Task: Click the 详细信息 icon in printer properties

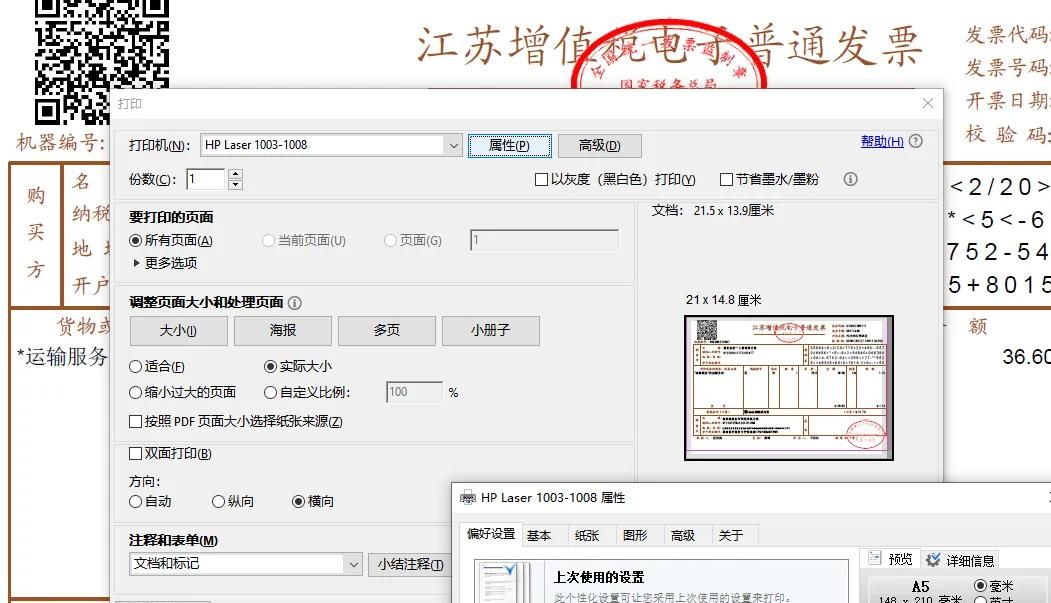Action: pos(932,558)
